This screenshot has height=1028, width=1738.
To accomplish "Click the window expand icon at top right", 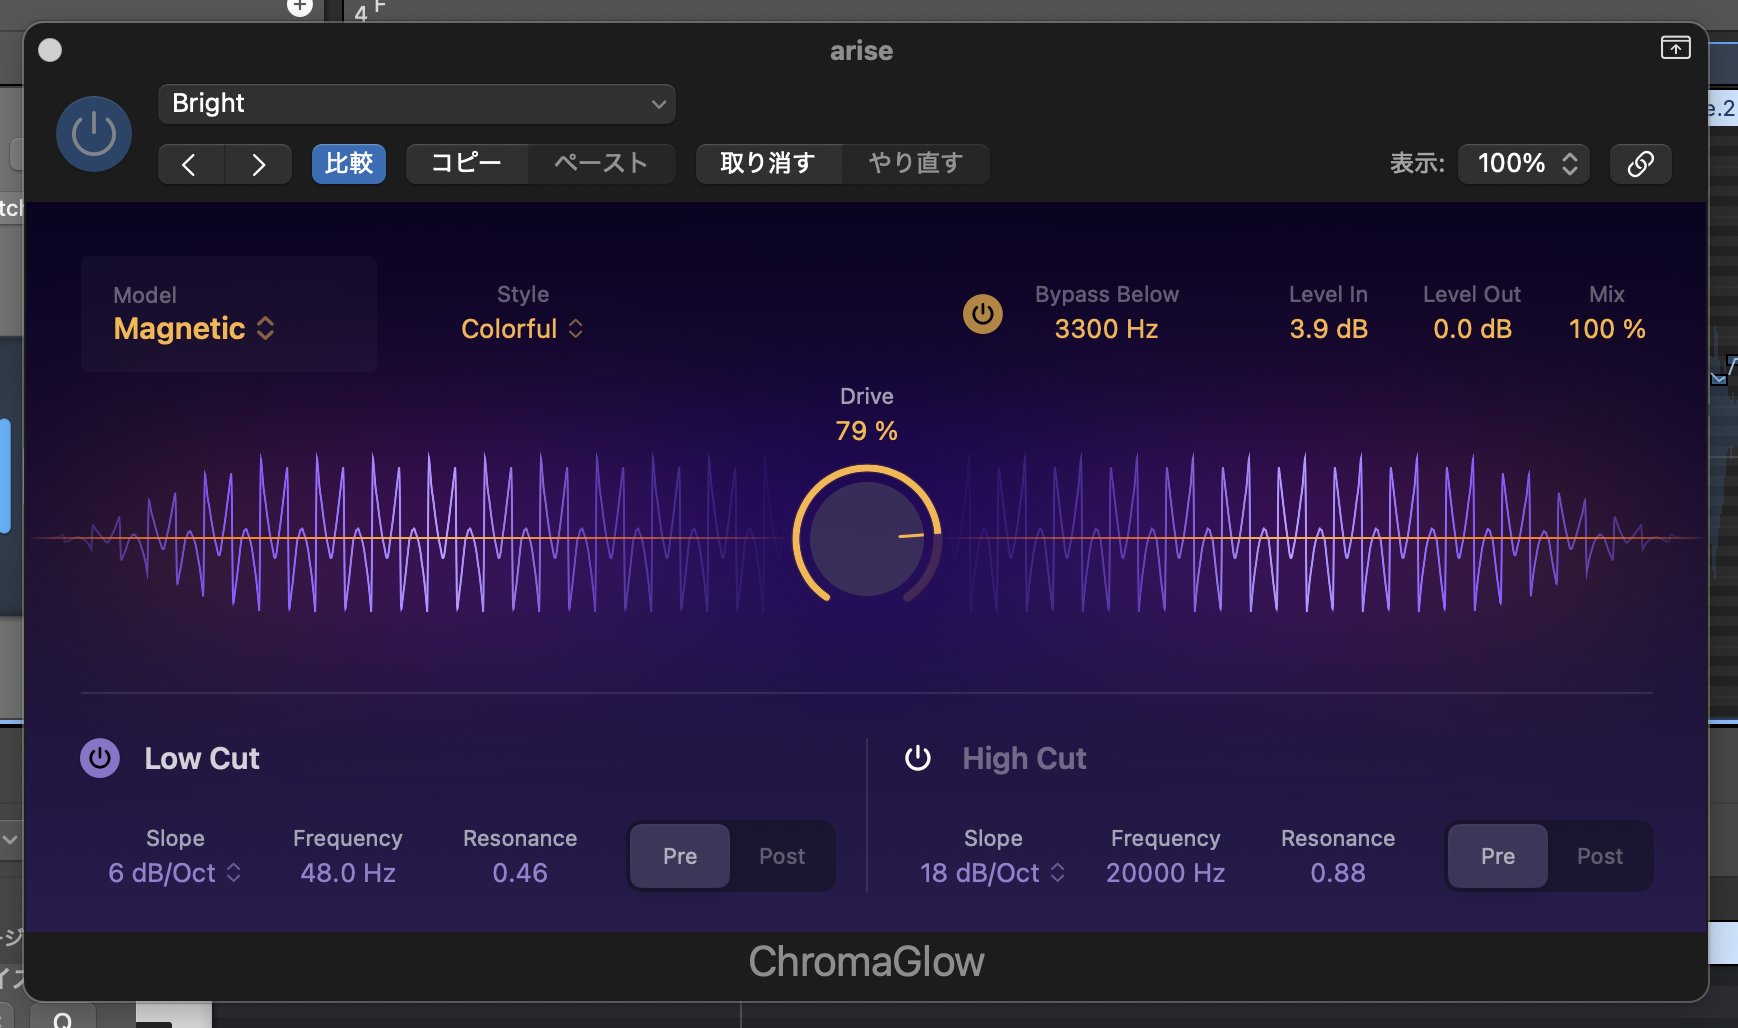I will click(x=1675, y=48).
